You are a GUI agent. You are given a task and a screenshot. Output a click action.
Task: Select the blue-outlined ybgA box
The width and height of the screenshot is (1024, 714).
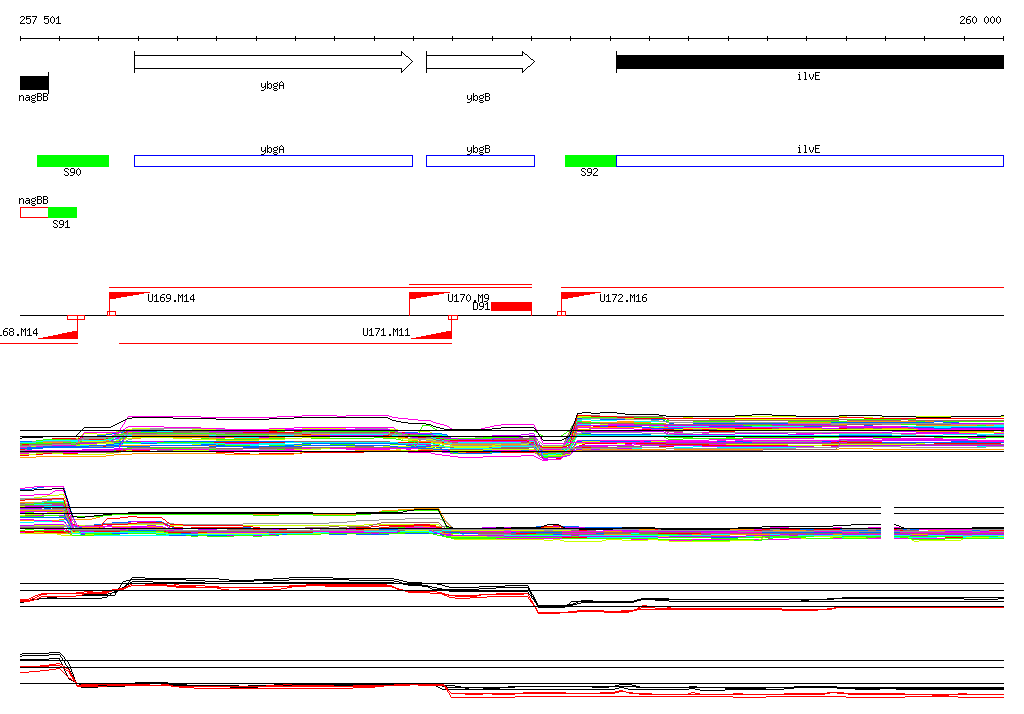[274, 161]
